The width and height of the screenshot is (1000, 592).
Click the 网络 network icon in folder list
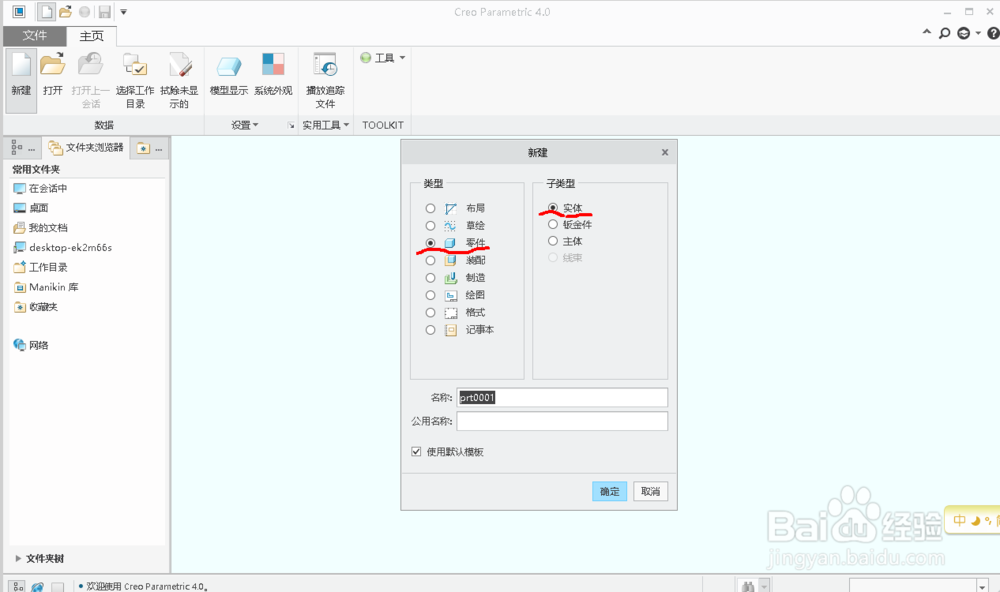click(x=20, y=344)
